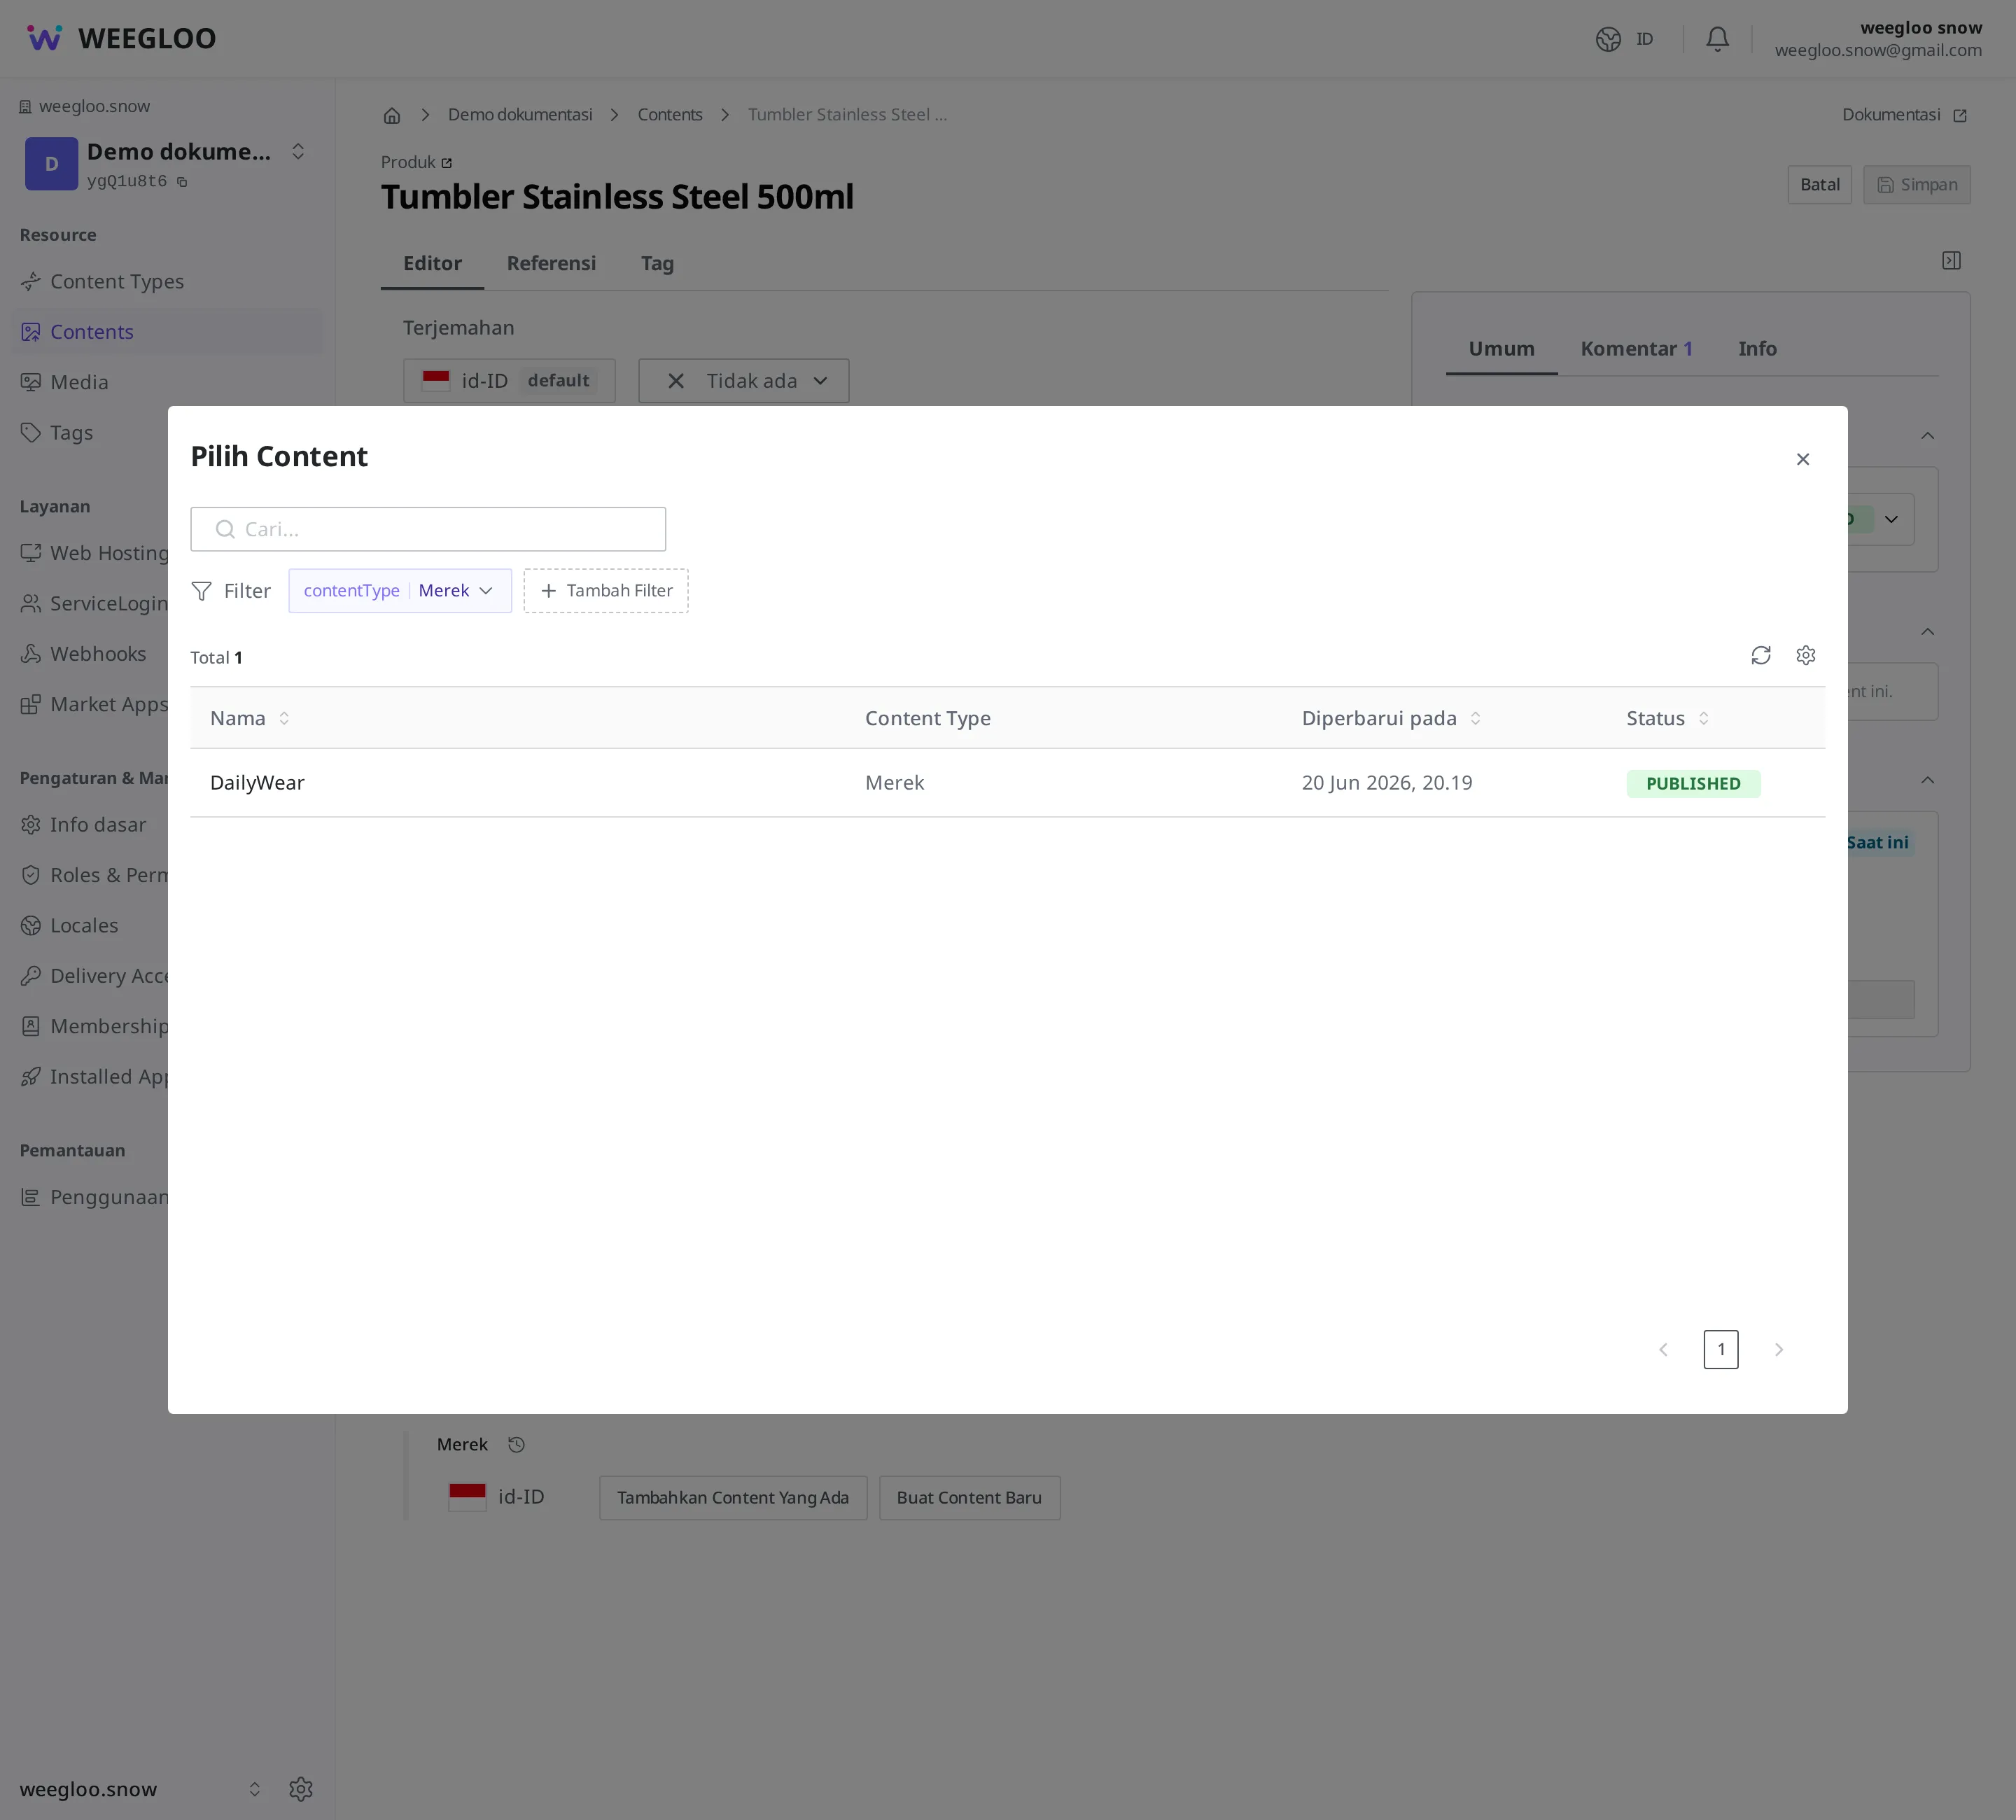Switch to the Tag tab
2016x1820 pixels.
[x=657, y=264]
